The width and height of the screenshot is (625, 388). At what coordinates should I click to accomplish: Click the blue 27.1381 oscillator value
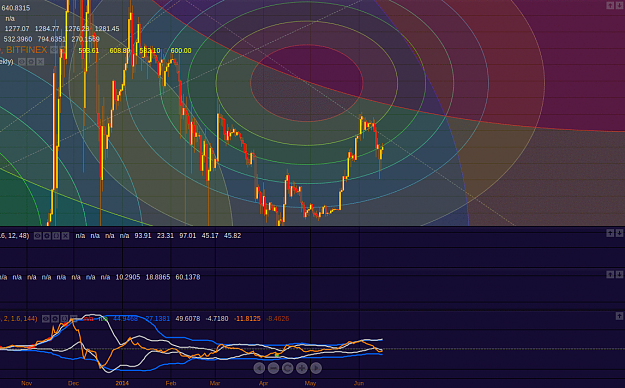click(157, 319)
